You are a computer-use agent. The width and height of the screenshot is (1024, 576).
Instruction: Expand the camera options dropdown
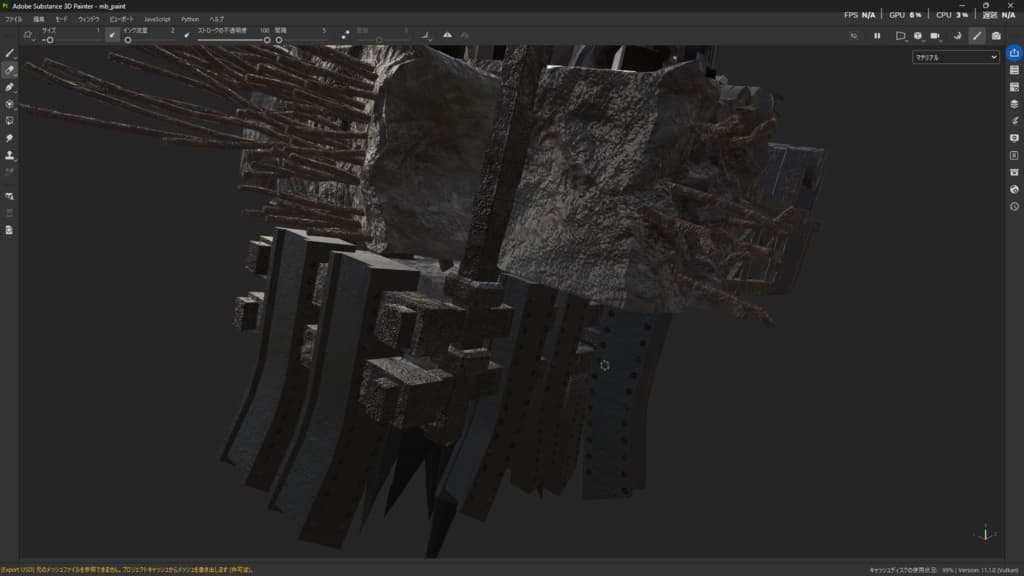point(937,36)
